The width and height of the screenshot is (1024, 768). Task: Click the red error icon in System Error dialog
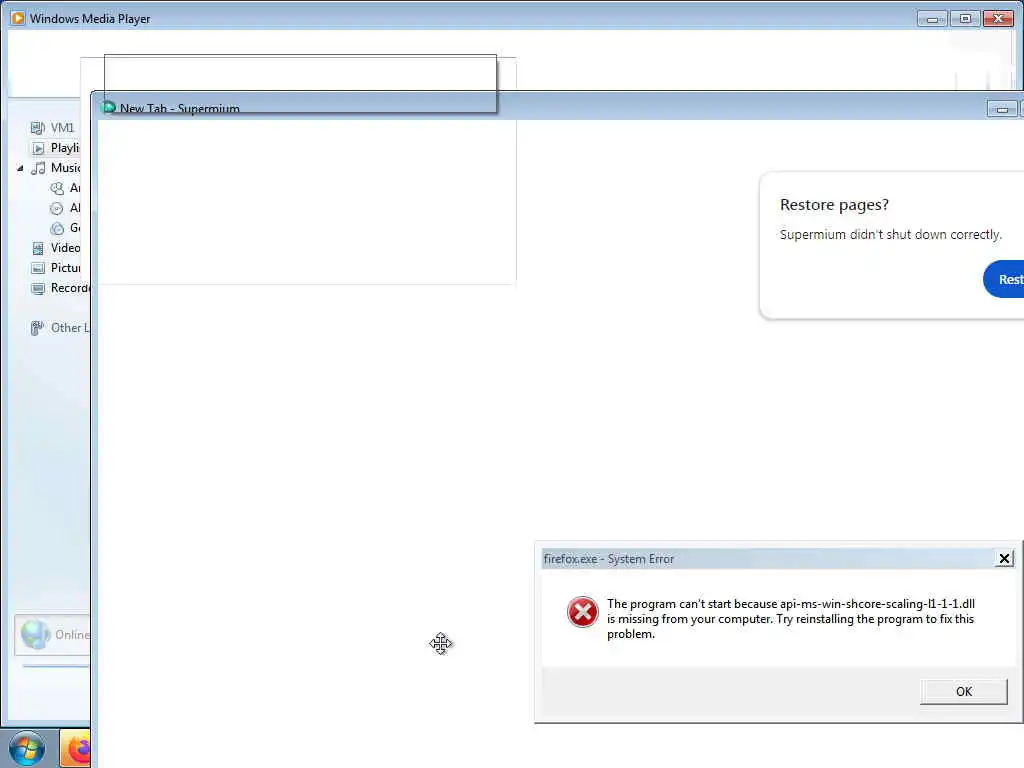point(583,612)
